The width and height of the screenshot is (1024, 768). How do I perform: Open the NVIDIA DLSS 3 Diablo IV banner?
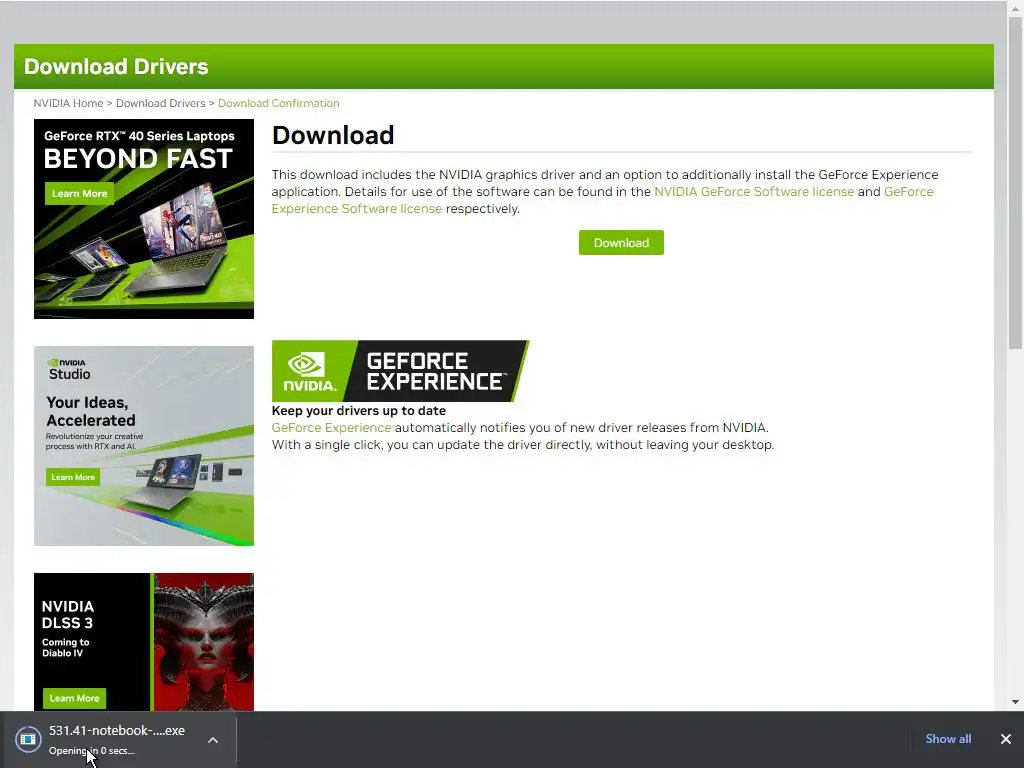tap(144, 642)
